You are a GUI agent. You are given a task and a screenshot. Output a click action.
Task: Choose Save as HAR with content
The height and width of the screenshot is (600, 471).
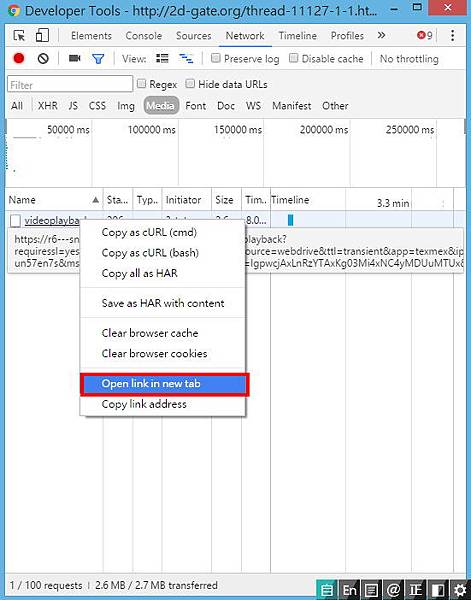(163, 303)
